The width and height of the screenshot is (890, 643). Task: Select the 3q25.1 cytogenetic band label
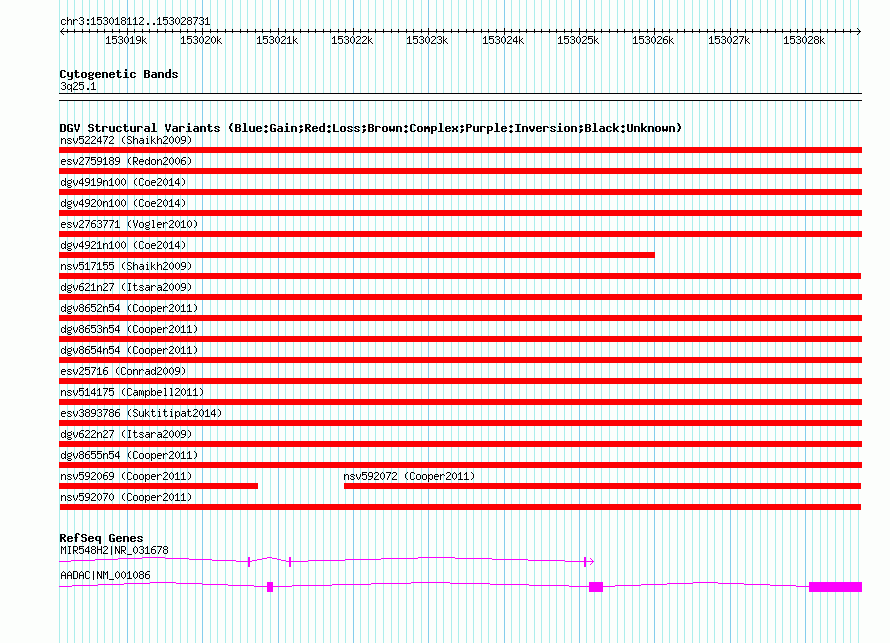[x=78, y=86]
